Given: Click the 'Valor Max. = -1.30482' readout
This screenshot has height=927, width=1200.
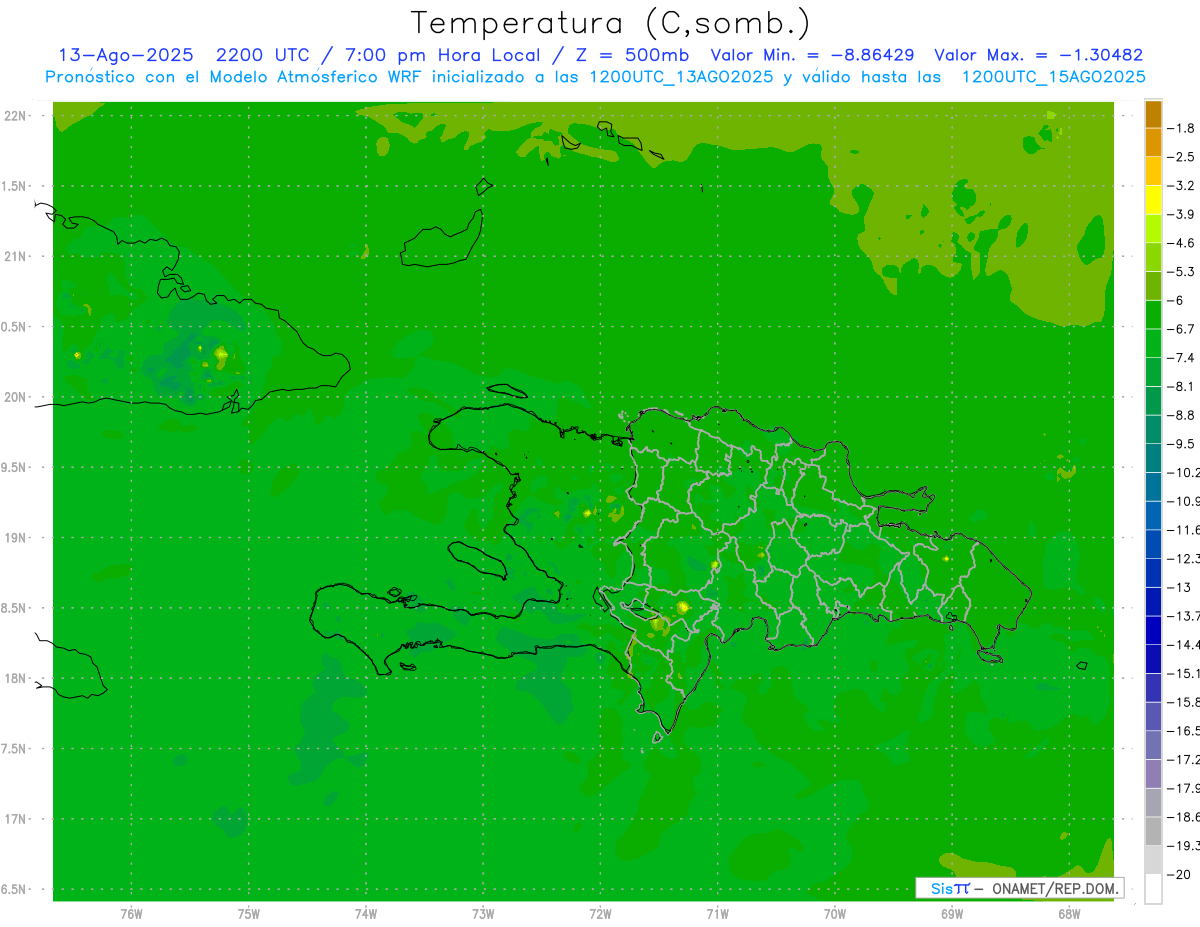Looking at the screenshot, I should [1039, 55].
